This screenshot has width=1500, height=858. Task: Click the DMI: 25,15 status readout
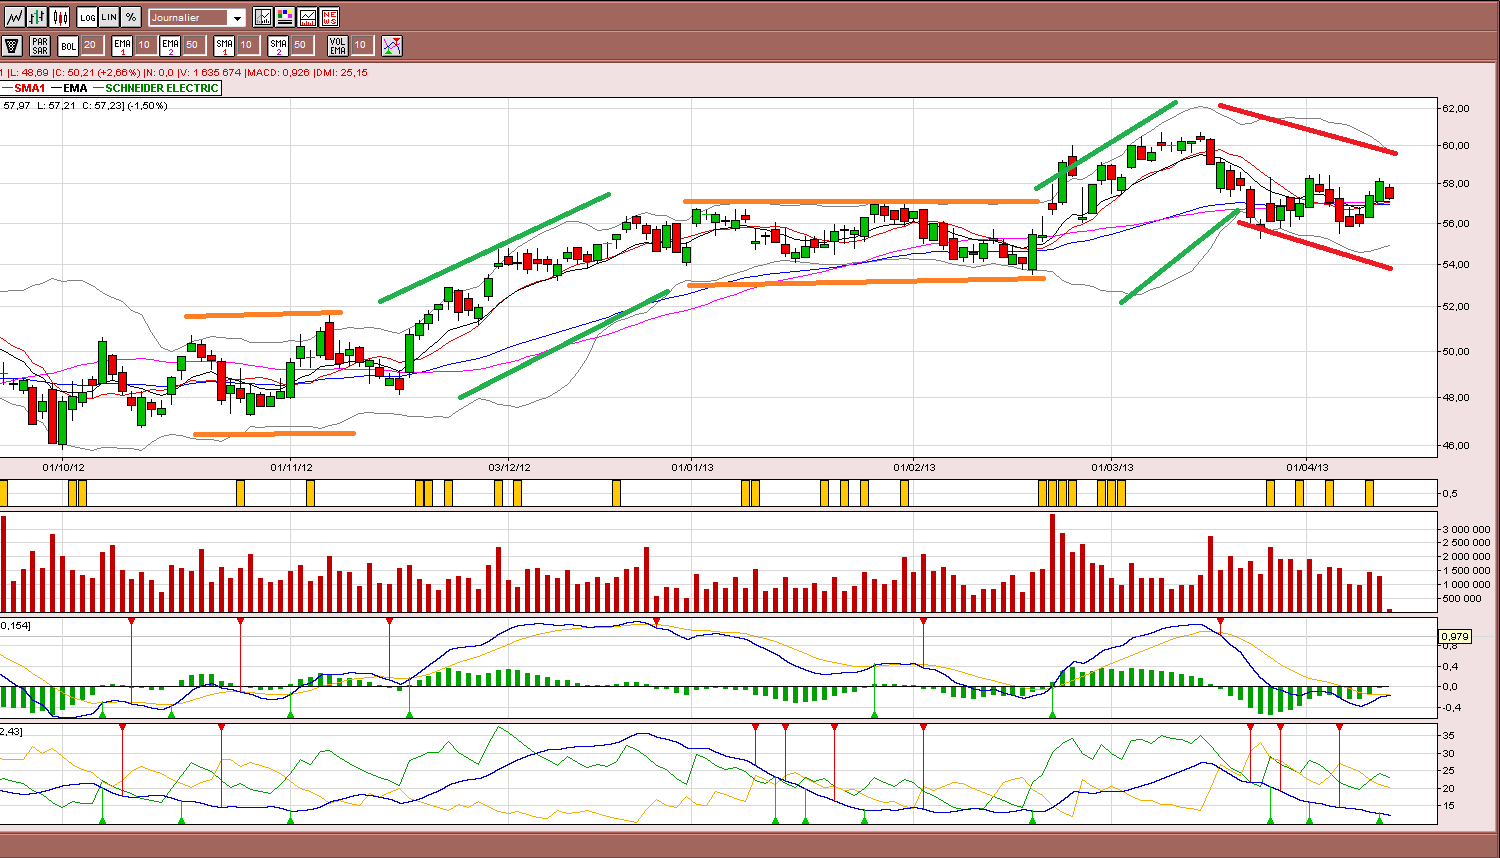pyautogui.click(x=341, y=72)
